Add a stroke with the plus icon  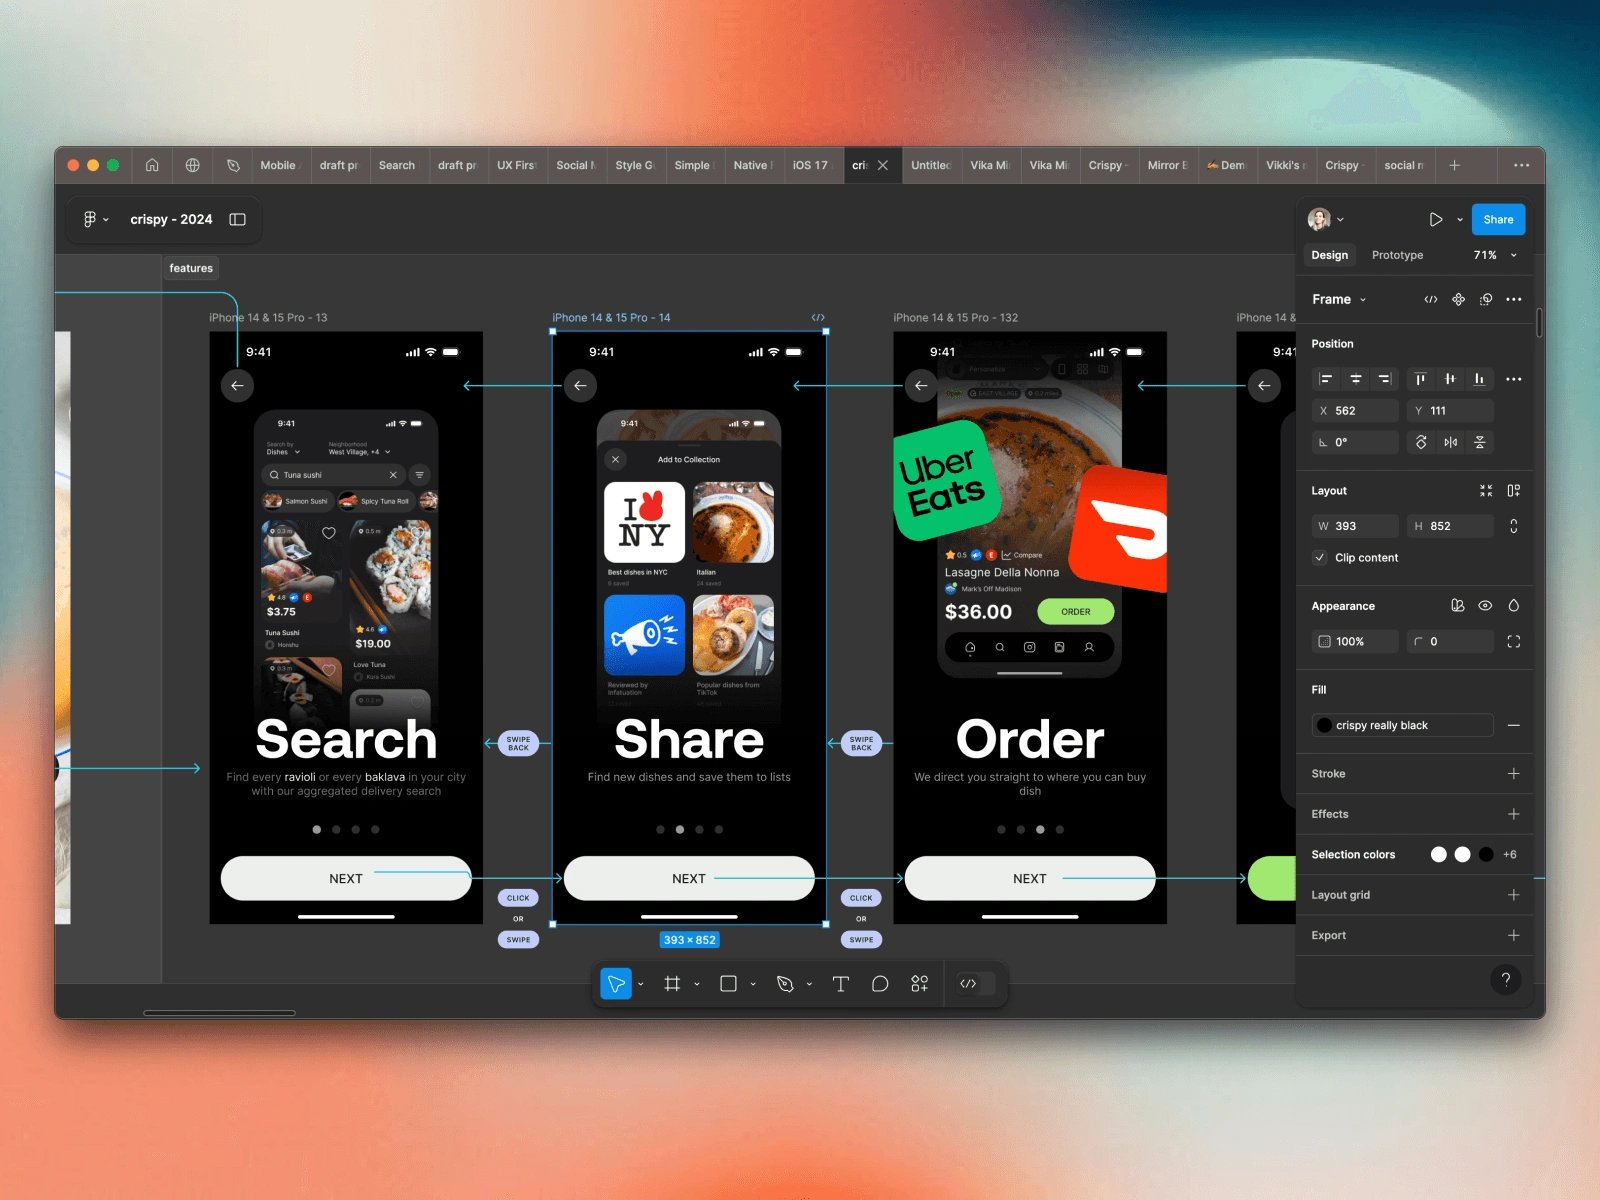click(x=1514, y=774)
